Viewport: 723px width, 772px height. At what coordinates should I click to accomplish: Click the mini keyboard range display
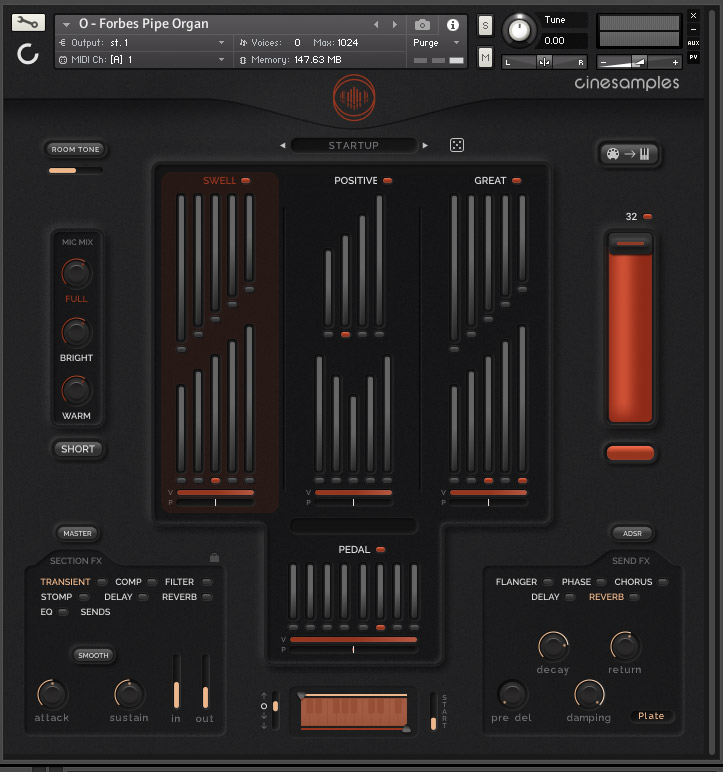pos(354,712)
